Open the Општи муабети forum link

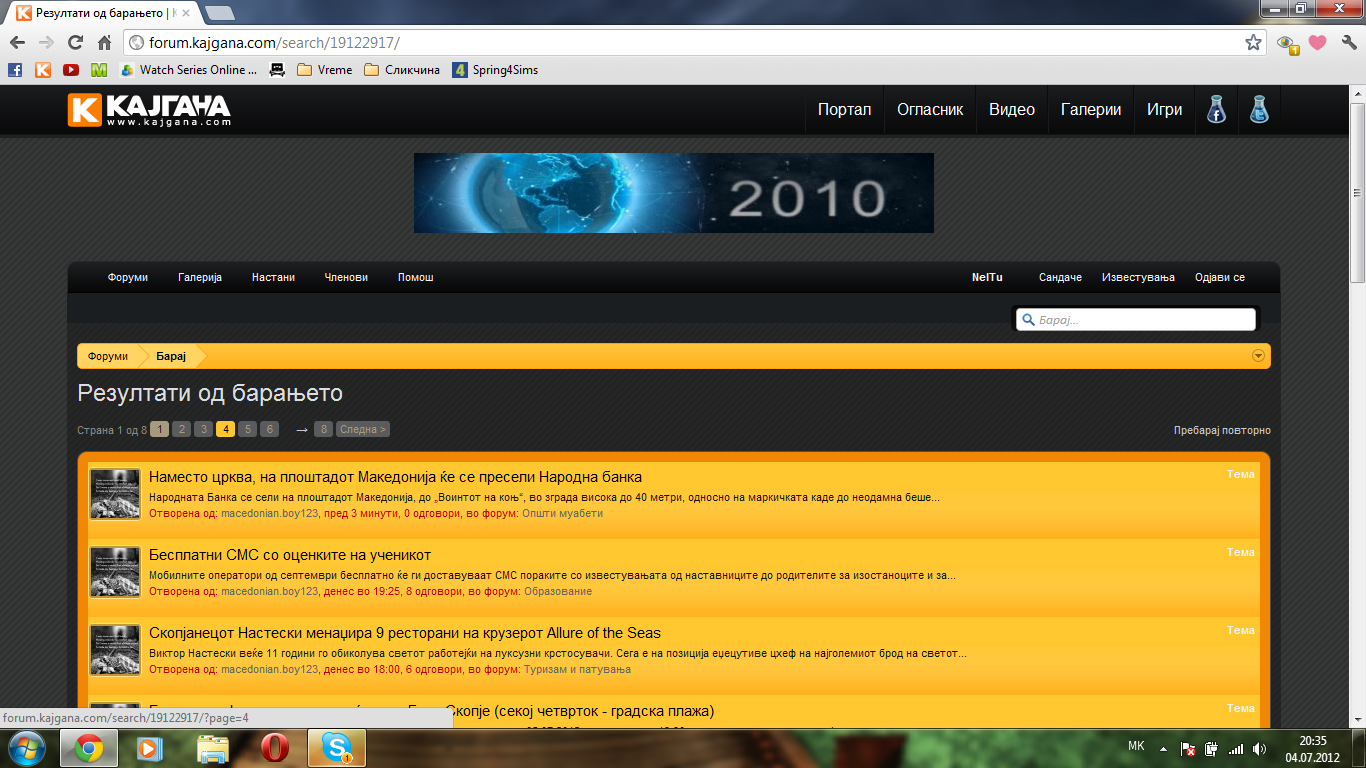click(563, 513)
